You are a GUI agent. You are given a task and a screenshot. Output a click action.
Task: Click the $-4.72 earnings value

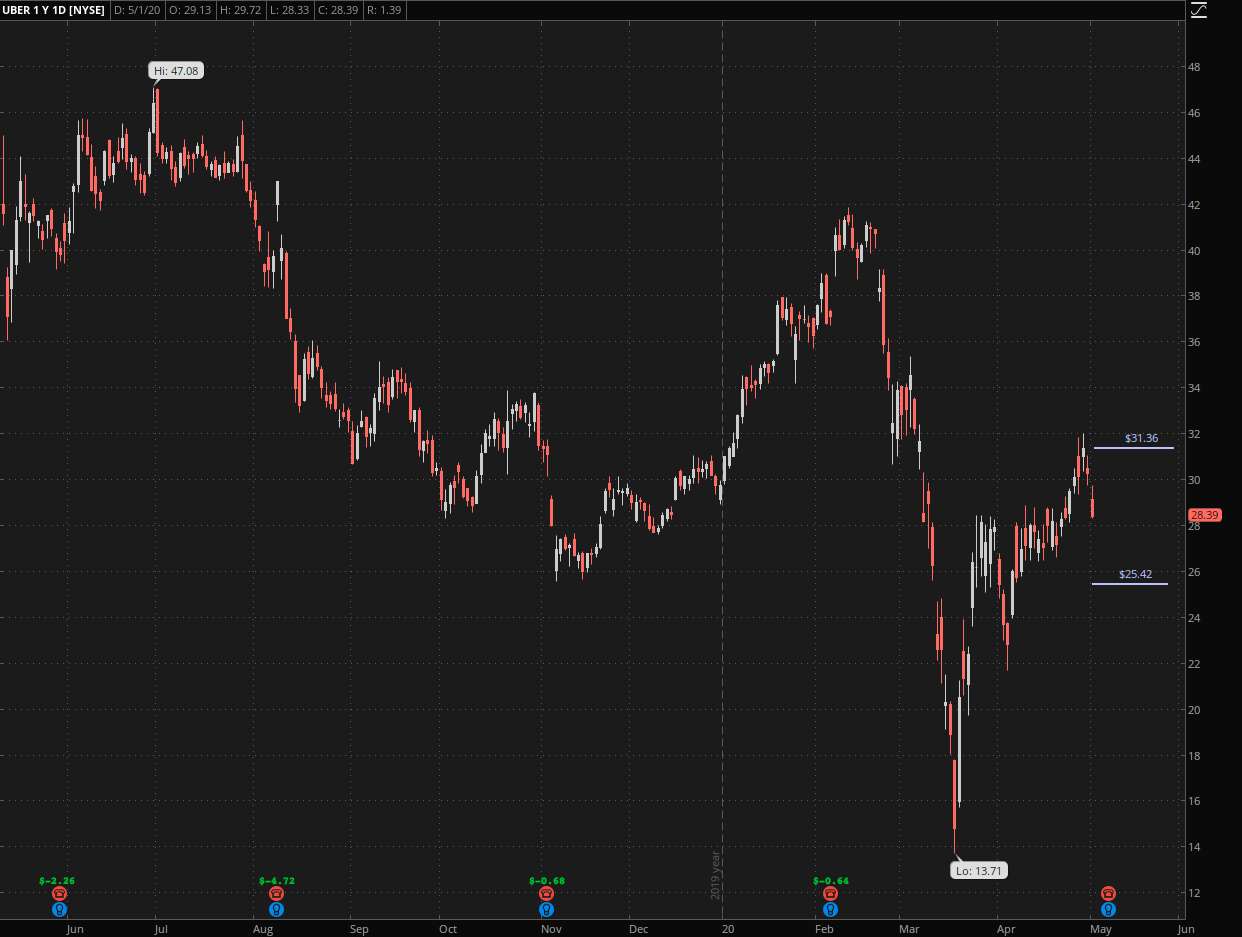277,881
